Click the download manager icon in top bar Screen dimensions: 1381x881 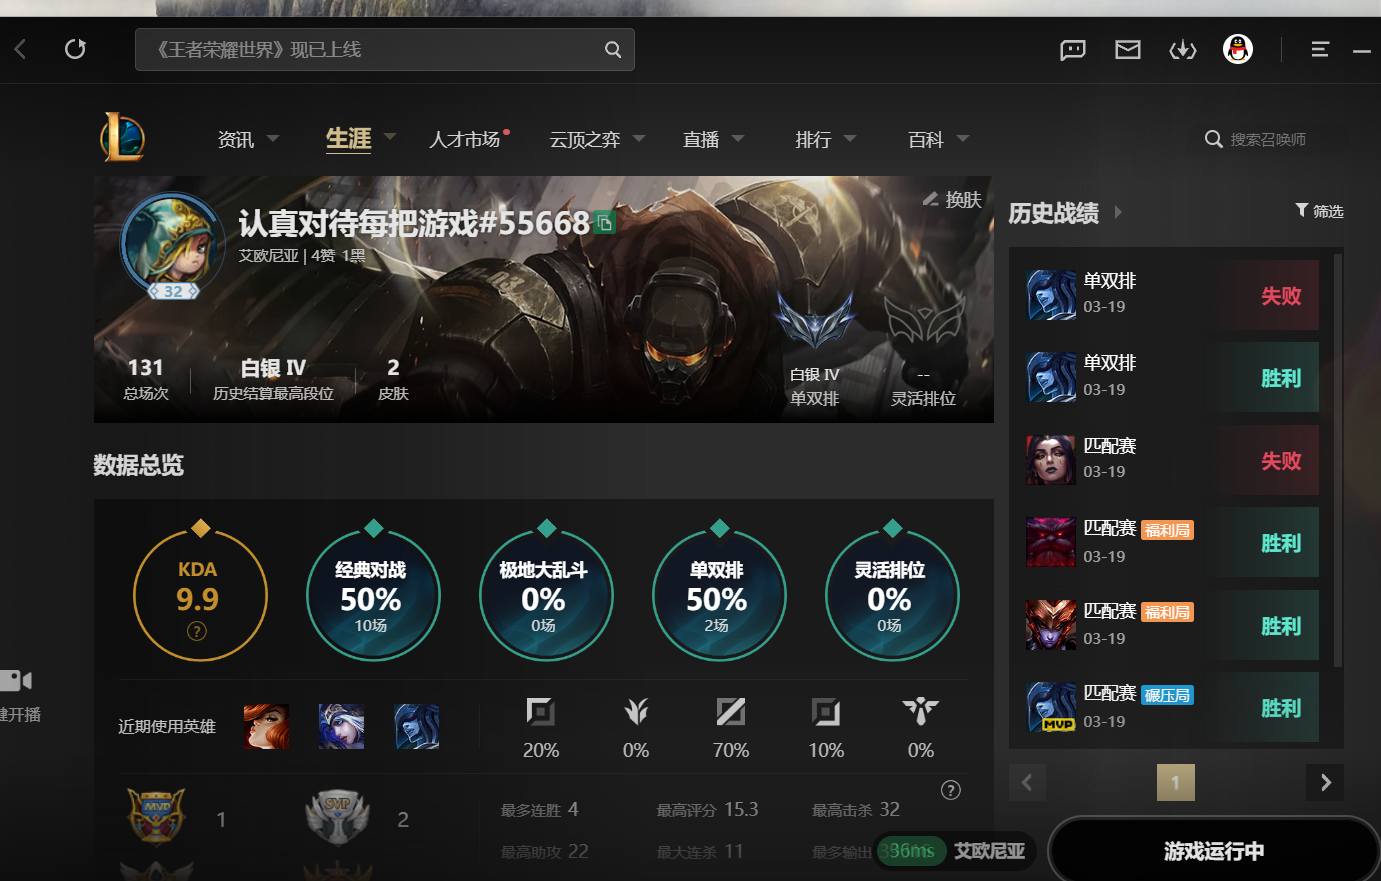click(1182, 49)
